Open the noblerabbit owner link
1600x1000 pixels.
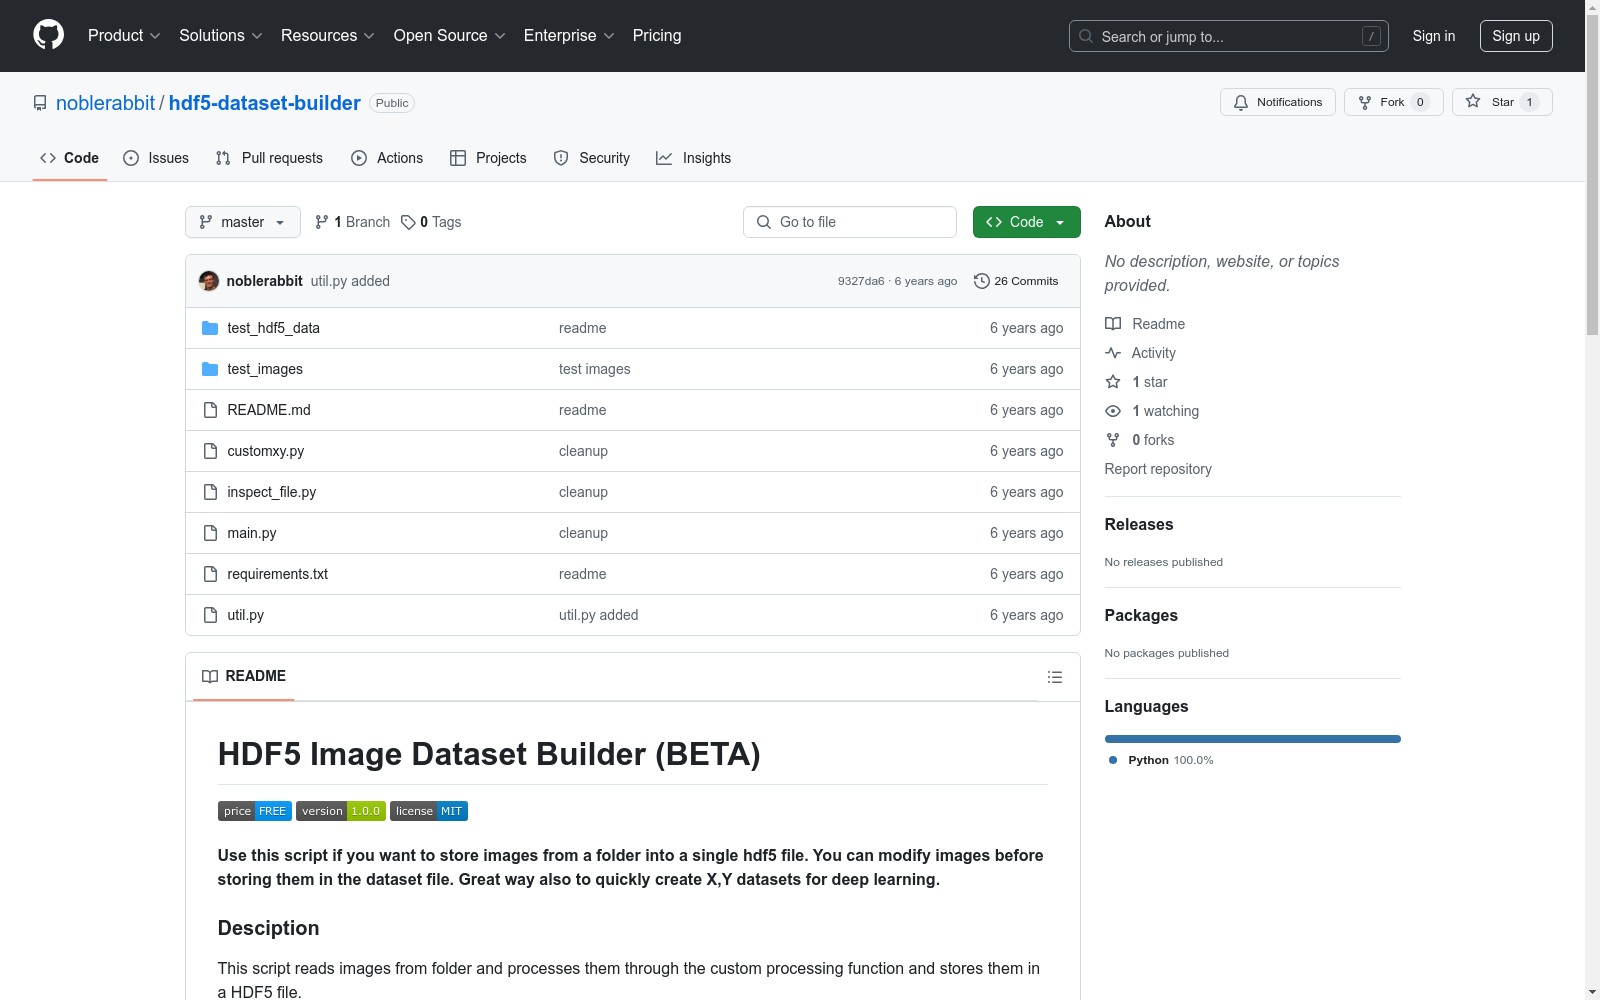[105, 103]
